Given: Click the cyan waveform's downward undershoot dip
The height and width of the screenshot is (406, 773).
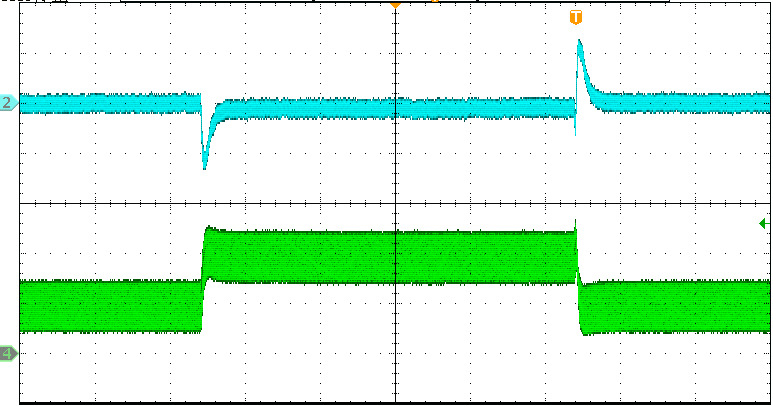Looking at the screenshot, I should pos(205,158).
